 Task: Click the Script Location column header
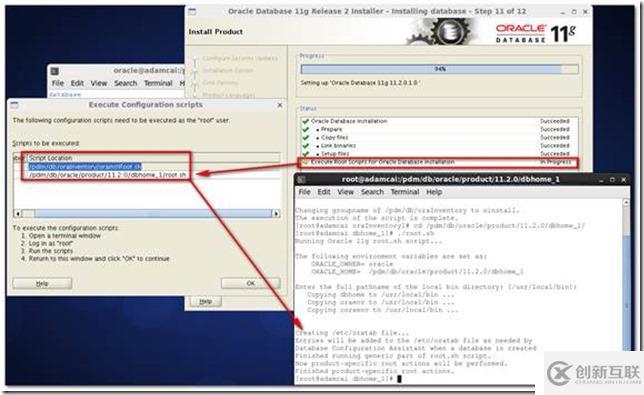point(154,158)
